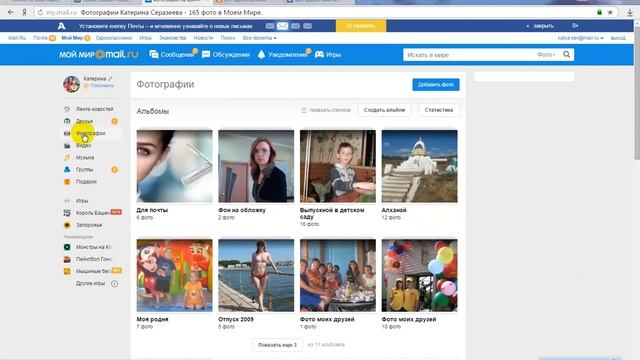Reload the page in the address bar
640x360 pixels.
pyautogui.click(x=40, y=13)
